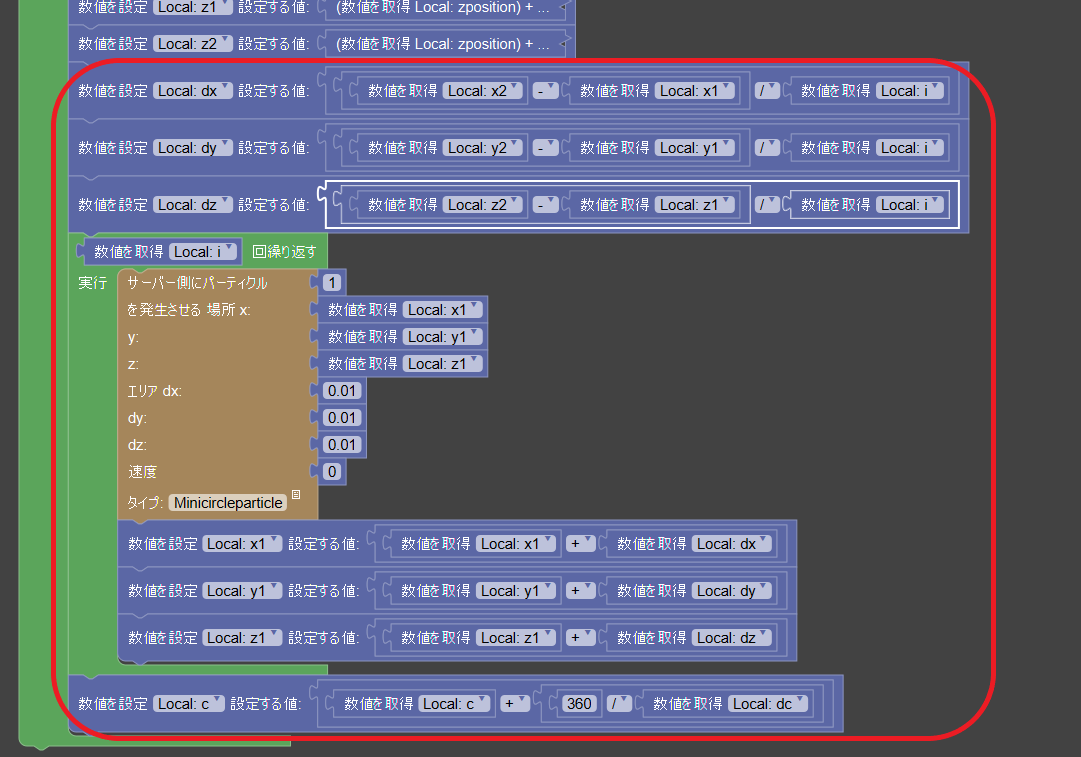Change the "+" operator in x1 update block
Viewport: 1081px width, 757px height.
581,543
